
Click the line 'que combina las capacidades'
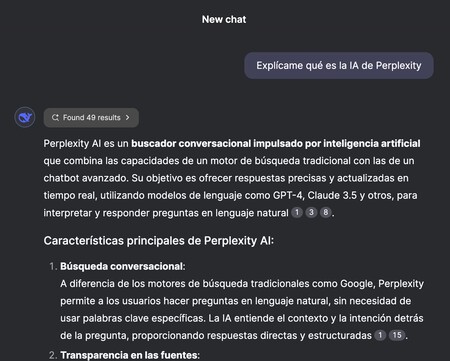[229, 161]
